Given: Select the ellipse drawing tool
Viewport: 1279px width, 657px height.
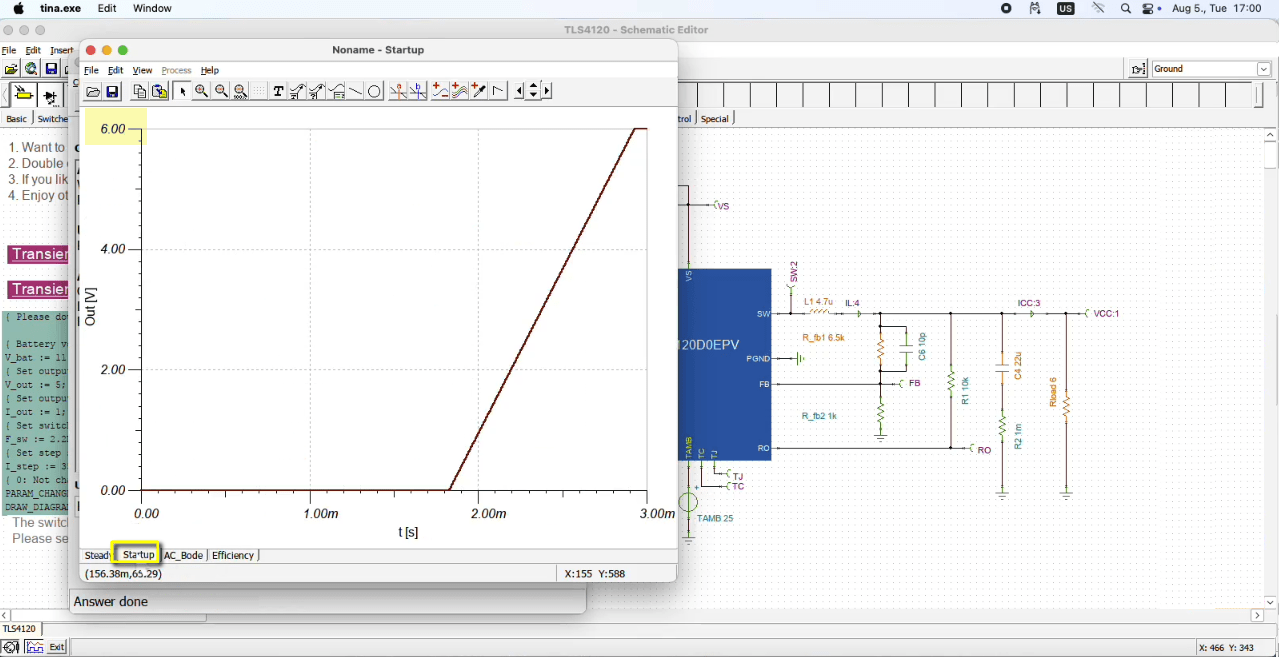Looking at the screenshot, I should coord(374,91).
